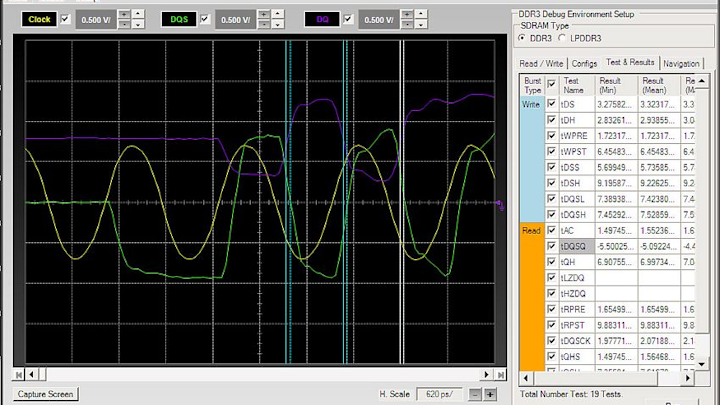Select the DQS channel label
This screenshot has height=405, width=720.
[x=179, y=19]
